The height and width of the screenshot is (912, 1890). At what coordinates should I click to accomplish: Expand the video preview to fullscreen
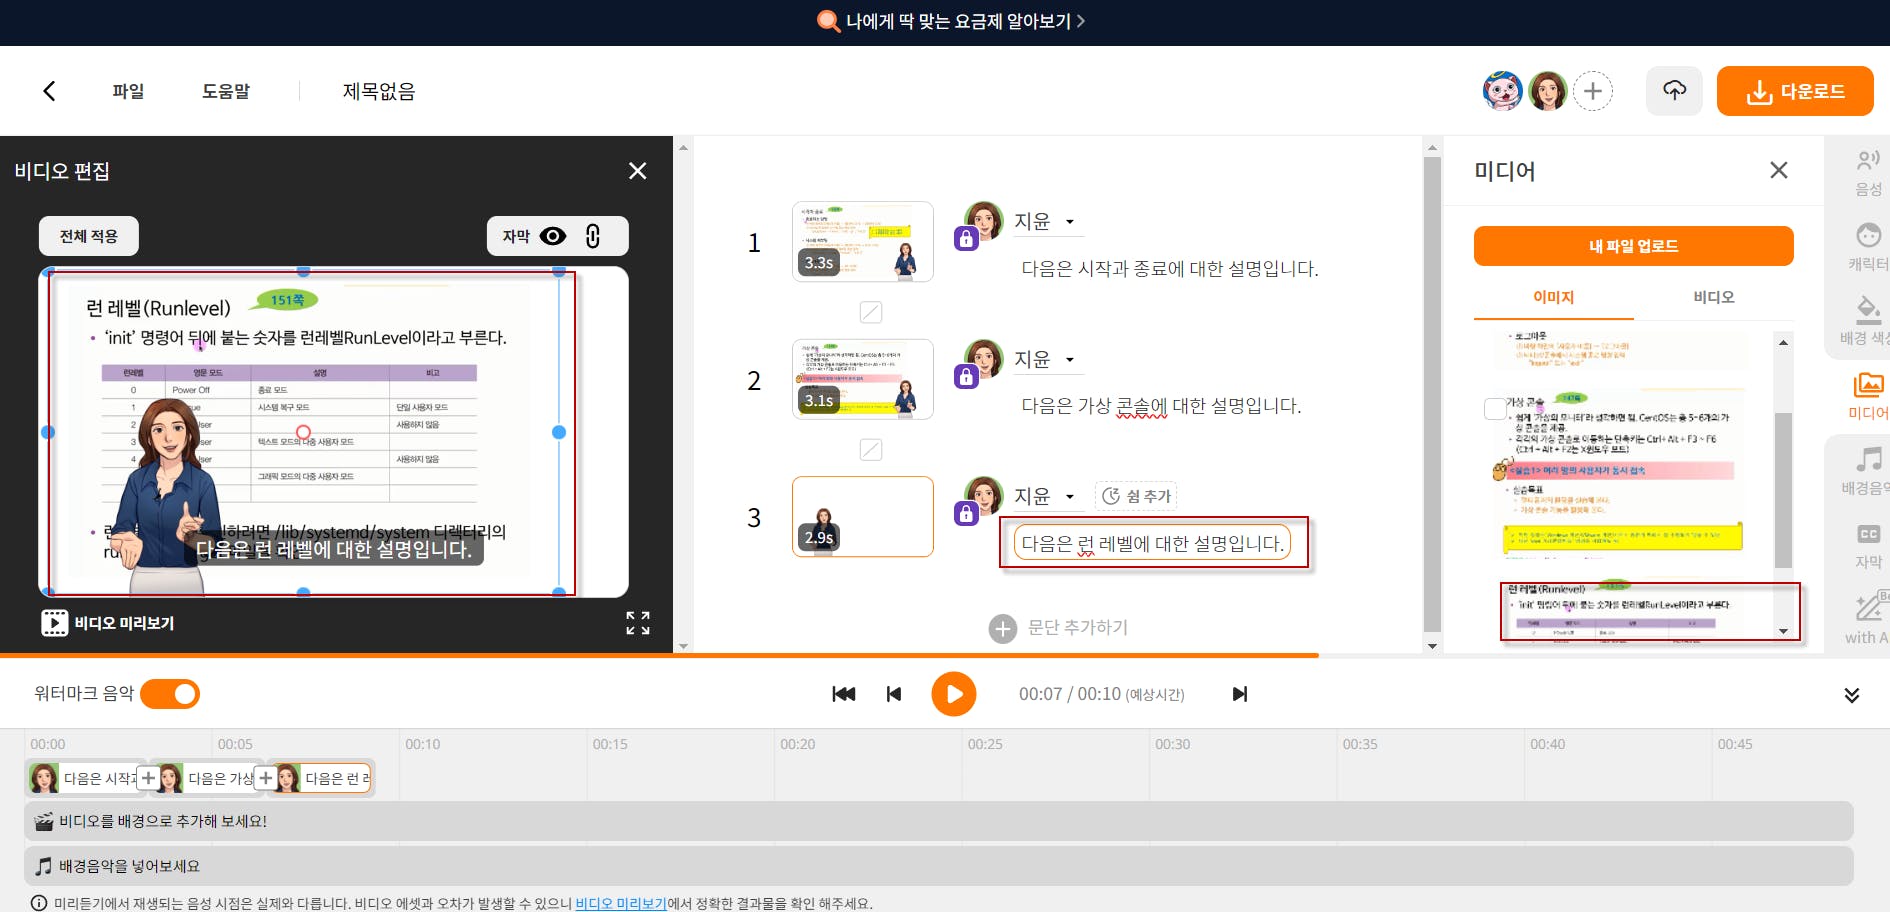(x=638, y=623)
